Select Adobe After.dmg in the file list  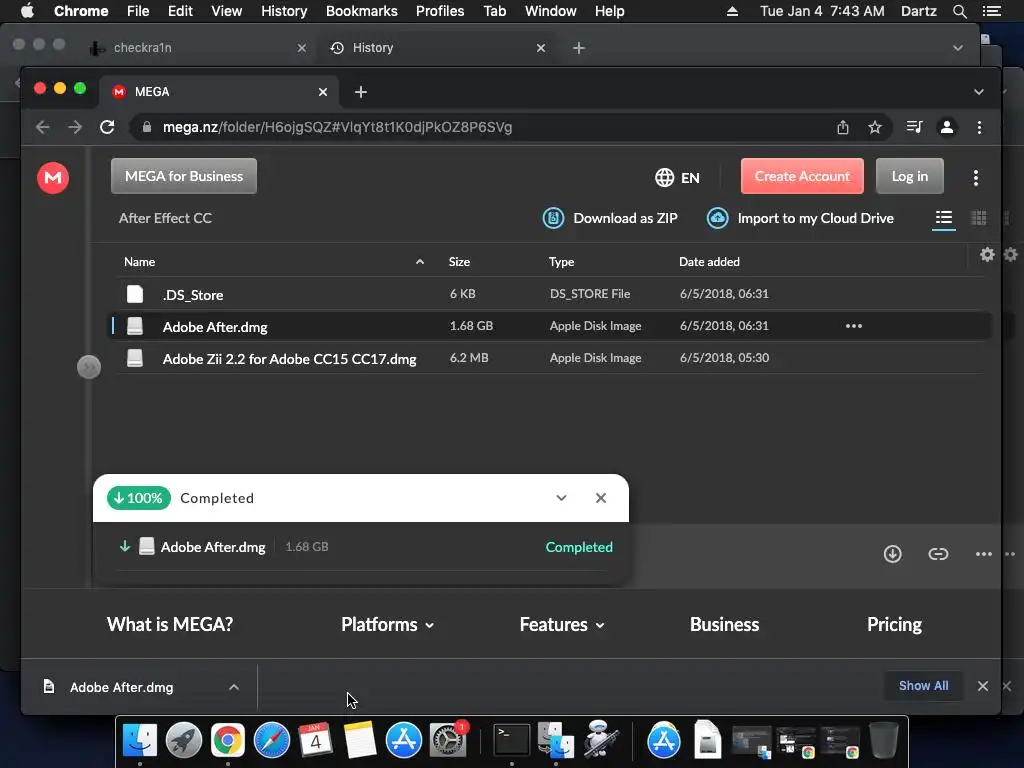(549, 326)
